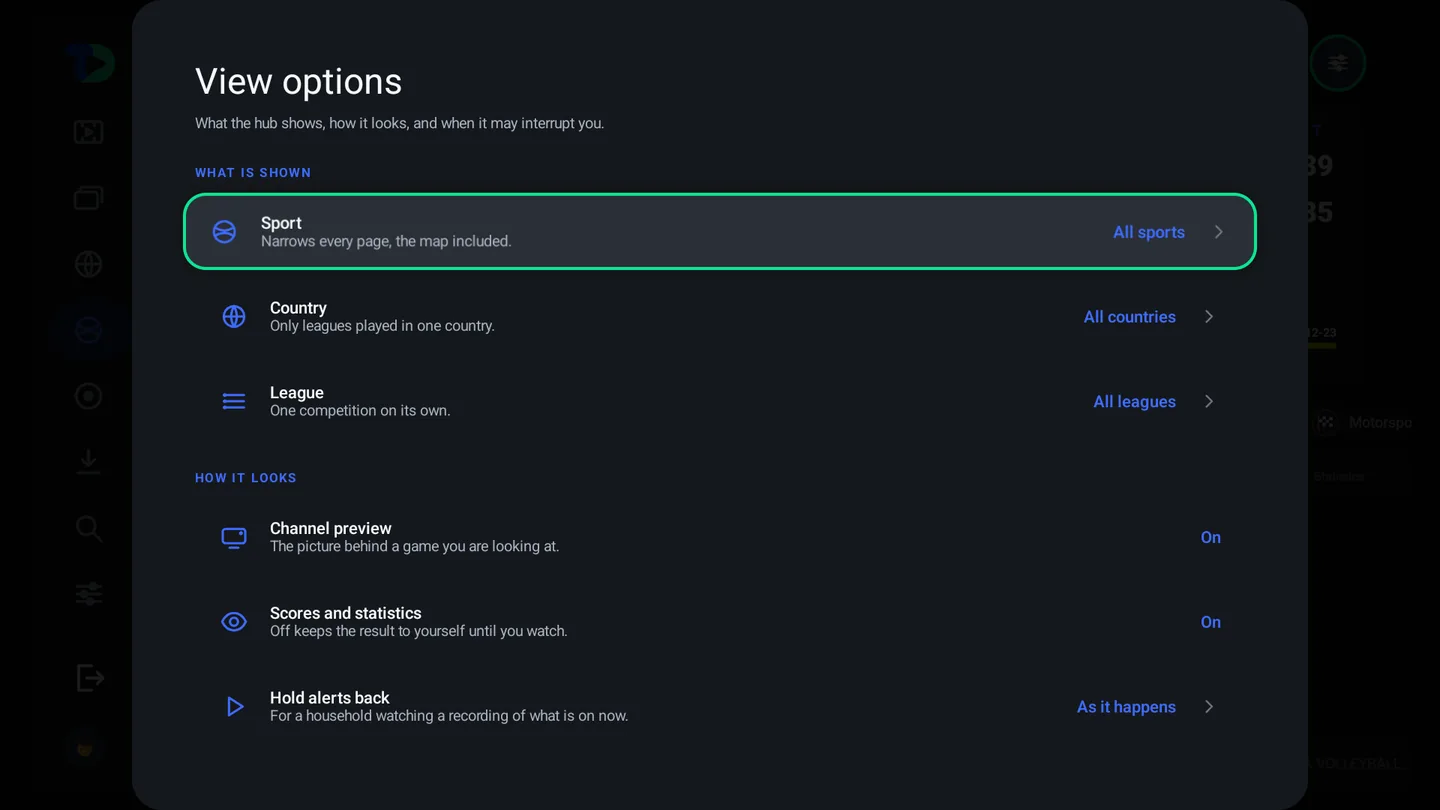Screen dimensions: 1440x810
Task: Open the Sport filter row
Action: tap(720, 232)
